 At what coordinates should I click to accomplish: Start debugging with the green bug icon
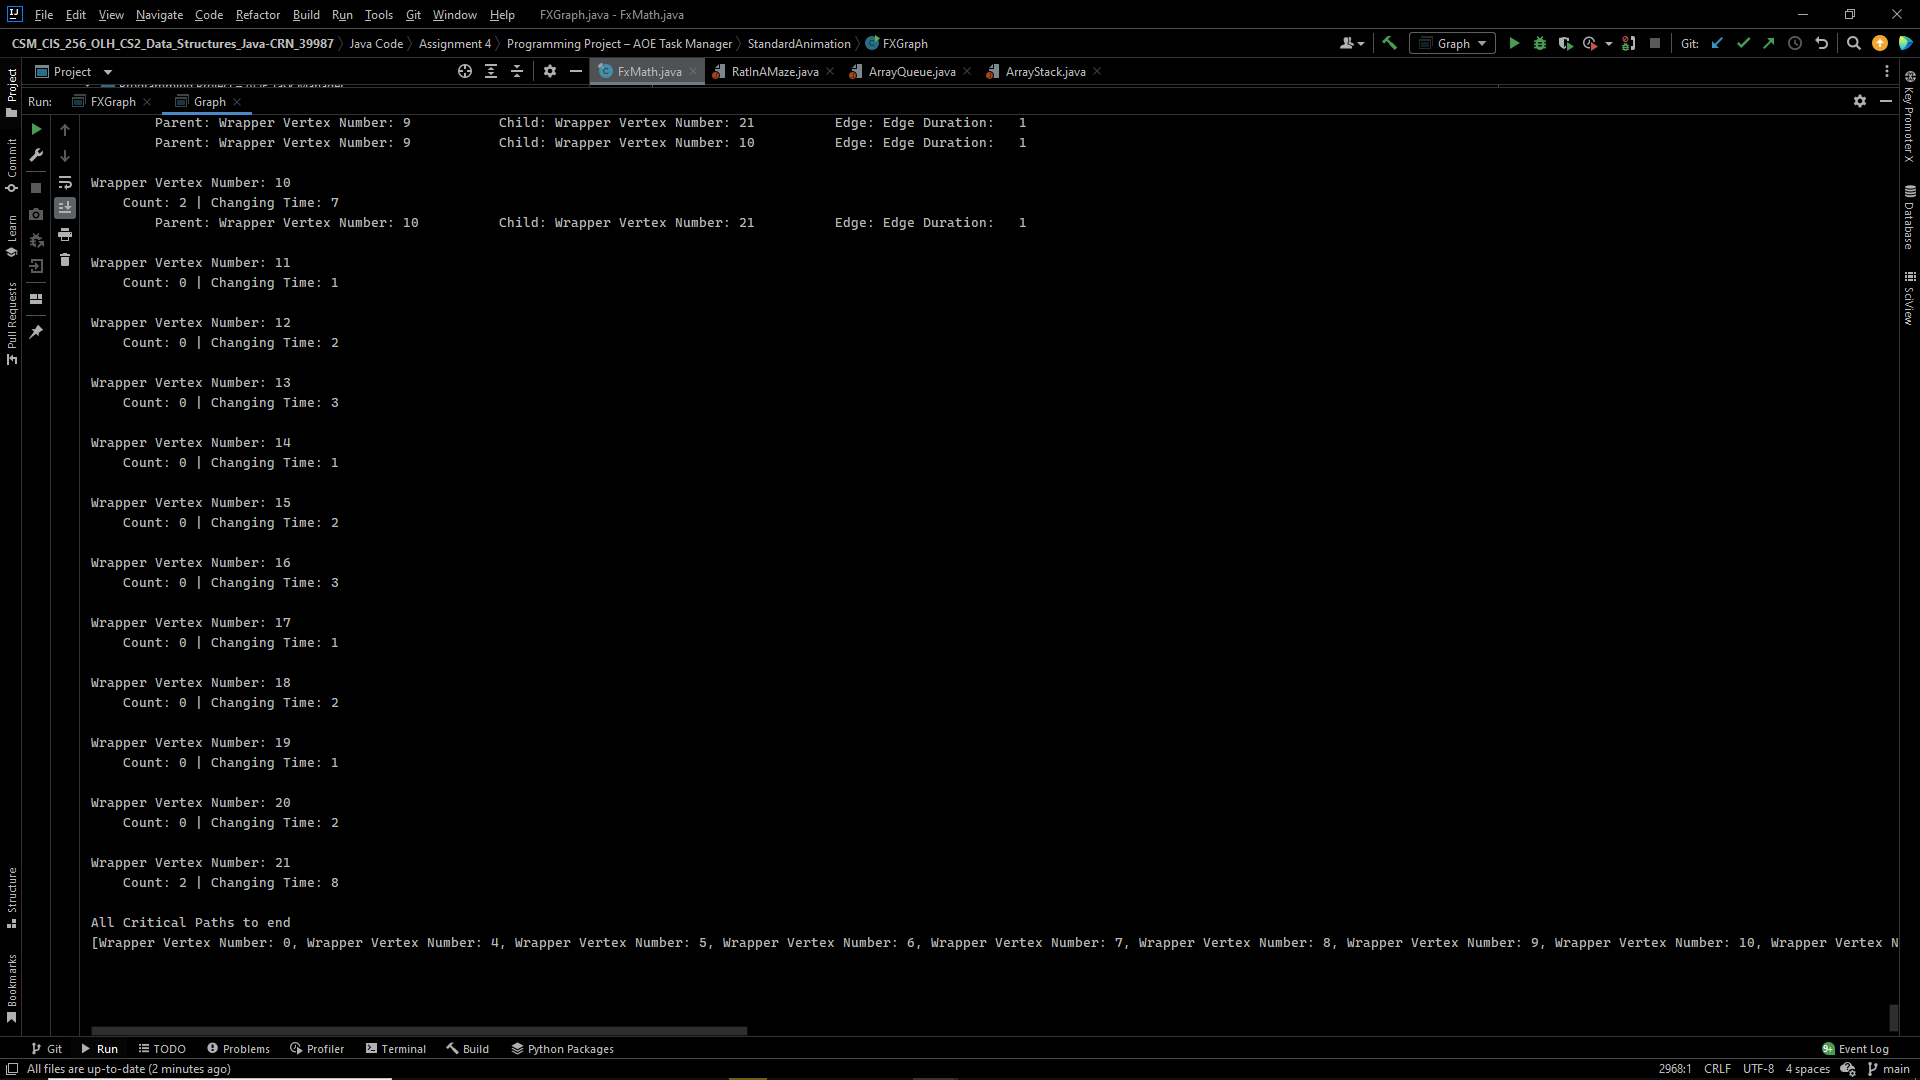coord(1540,43)
